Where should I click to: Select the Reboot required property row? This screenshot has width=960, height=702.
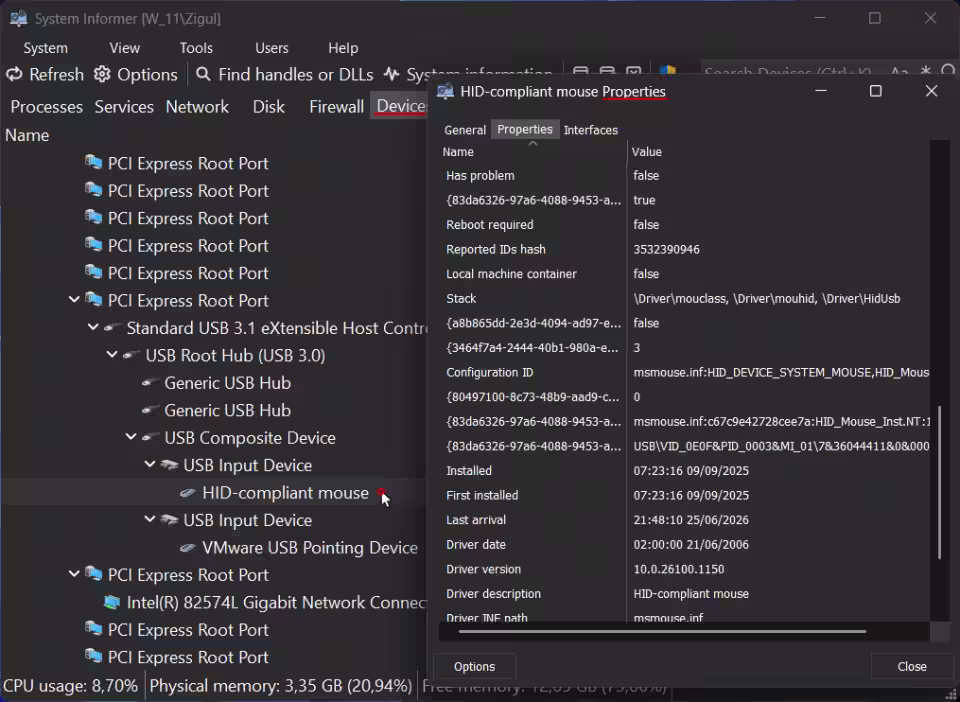(684, 225)
